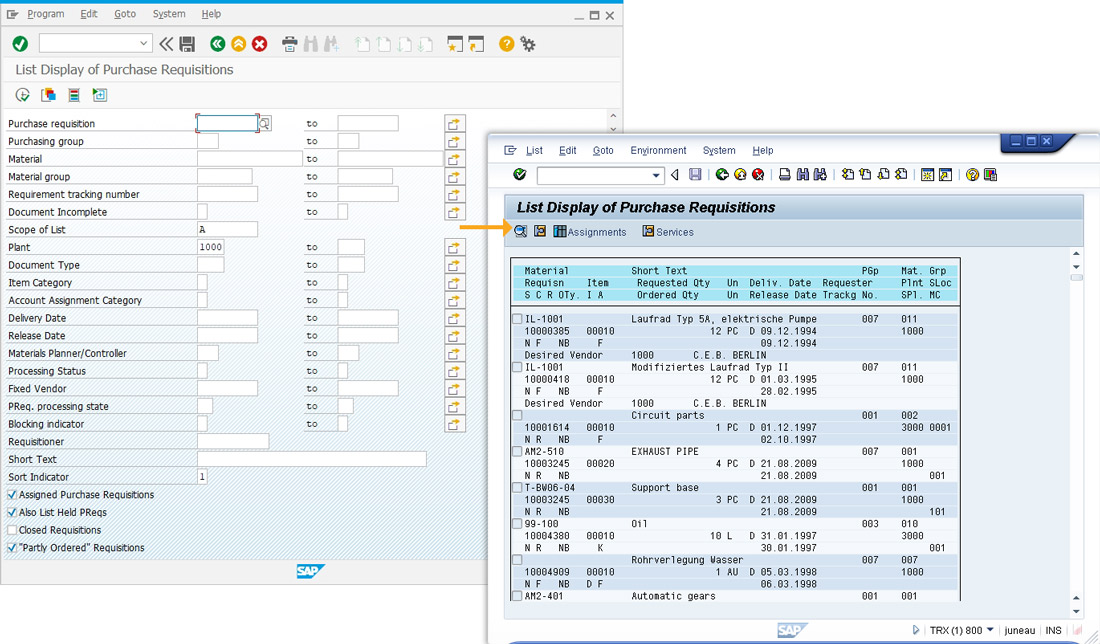This screenshot has height=644, width=1100.
Task: Click the Print icon in the list window
Action: (x=785, y=175)
